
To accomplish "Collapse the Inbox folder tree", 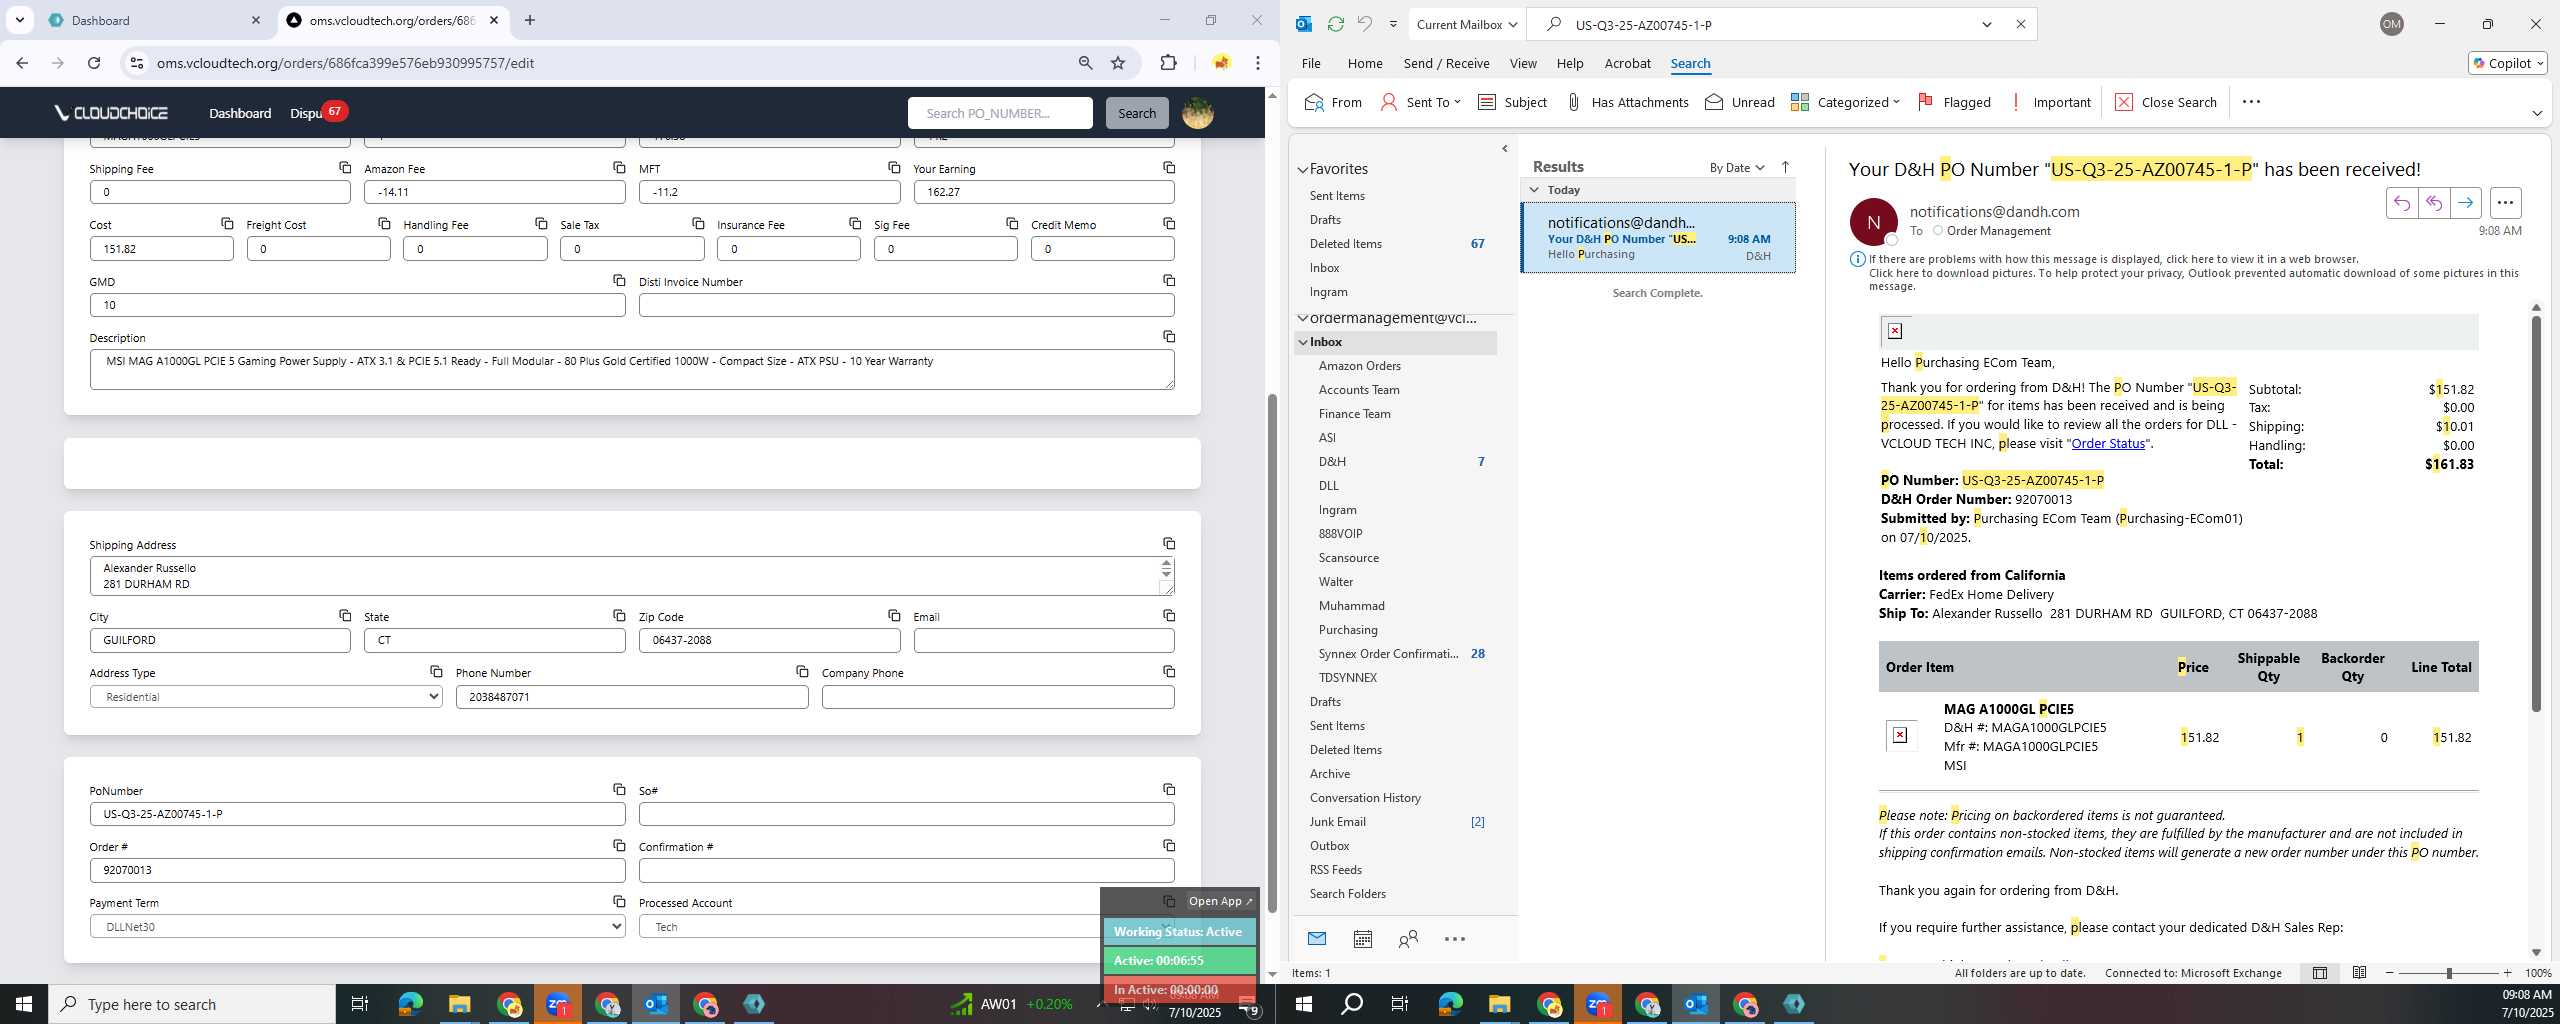I will pyautogui.click(x=1303, y=342).
